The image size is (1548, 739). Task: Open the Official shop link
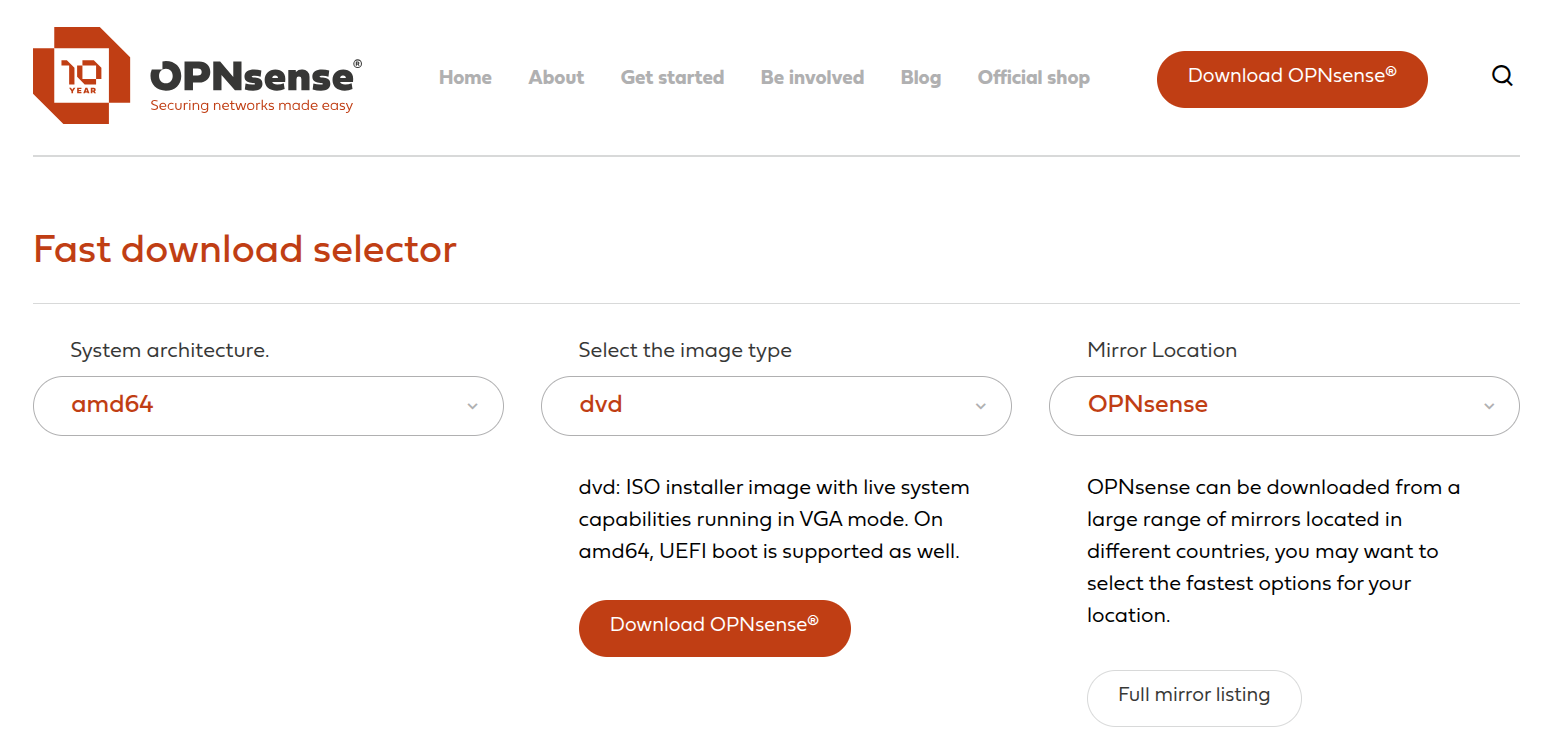tap(1033, 78)
